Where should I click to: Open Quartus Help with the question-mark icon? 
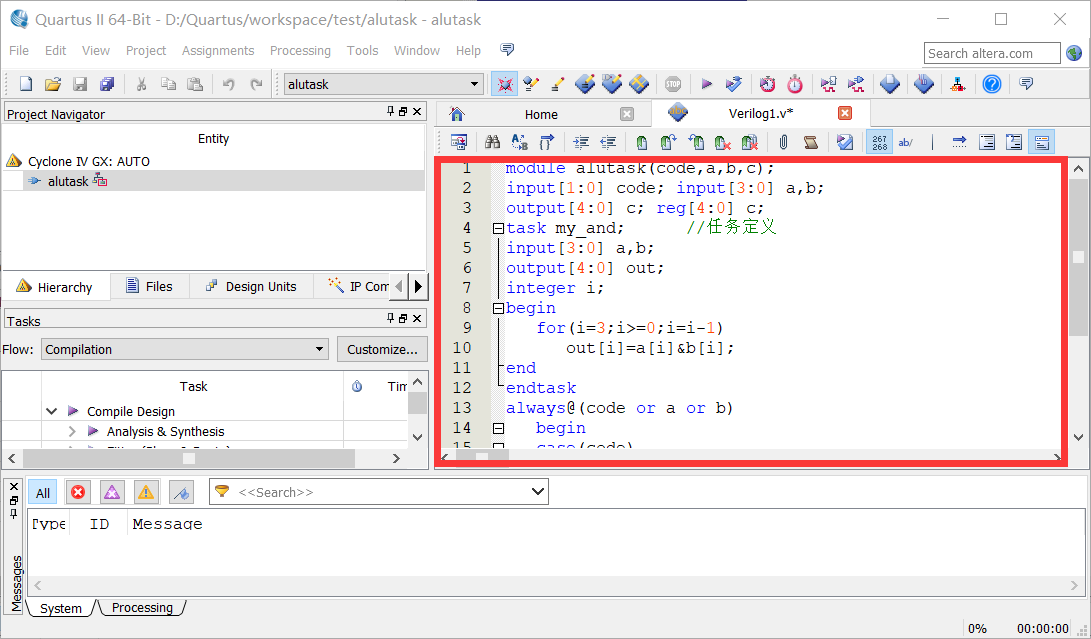click(x=992, y=84)
